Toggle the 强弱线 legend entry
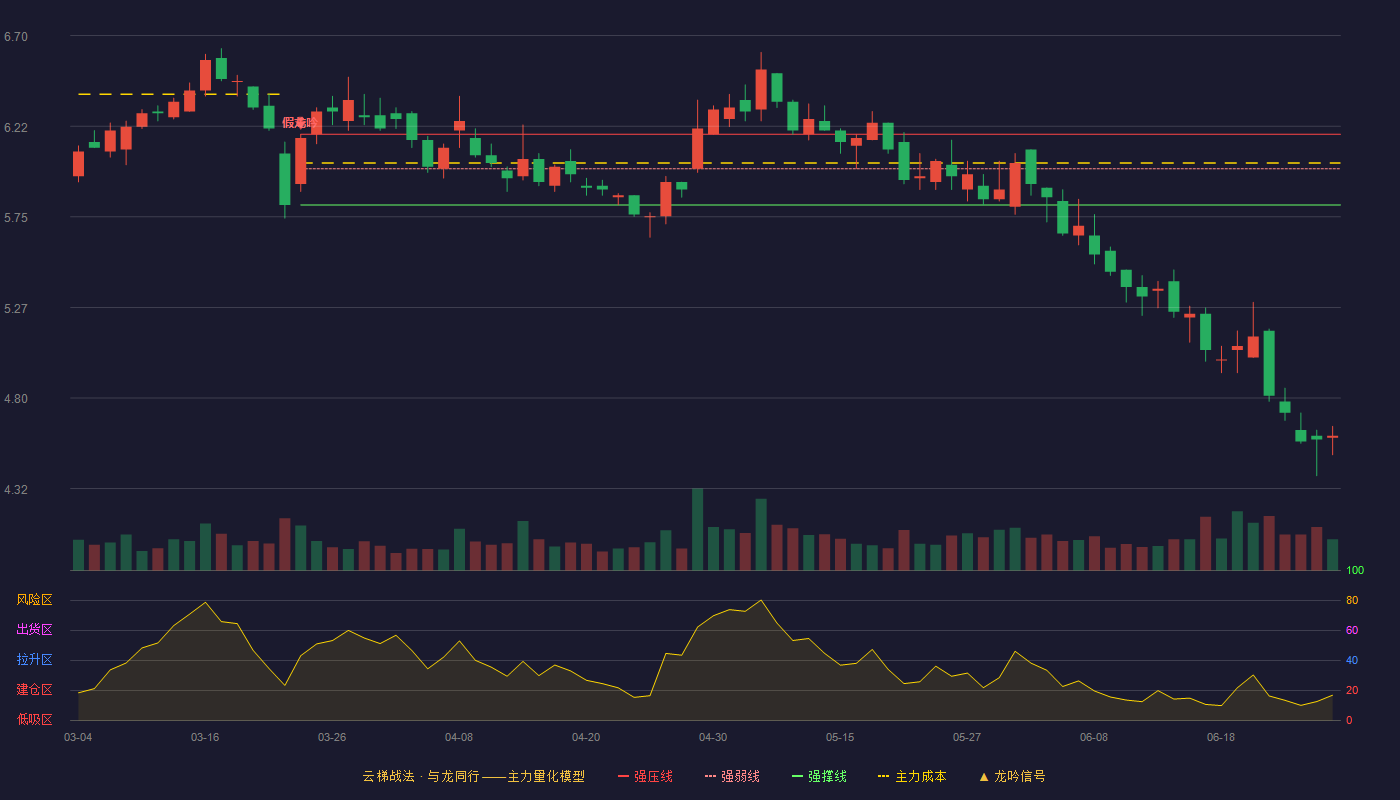1400x800 pixels. coord(732,776)
